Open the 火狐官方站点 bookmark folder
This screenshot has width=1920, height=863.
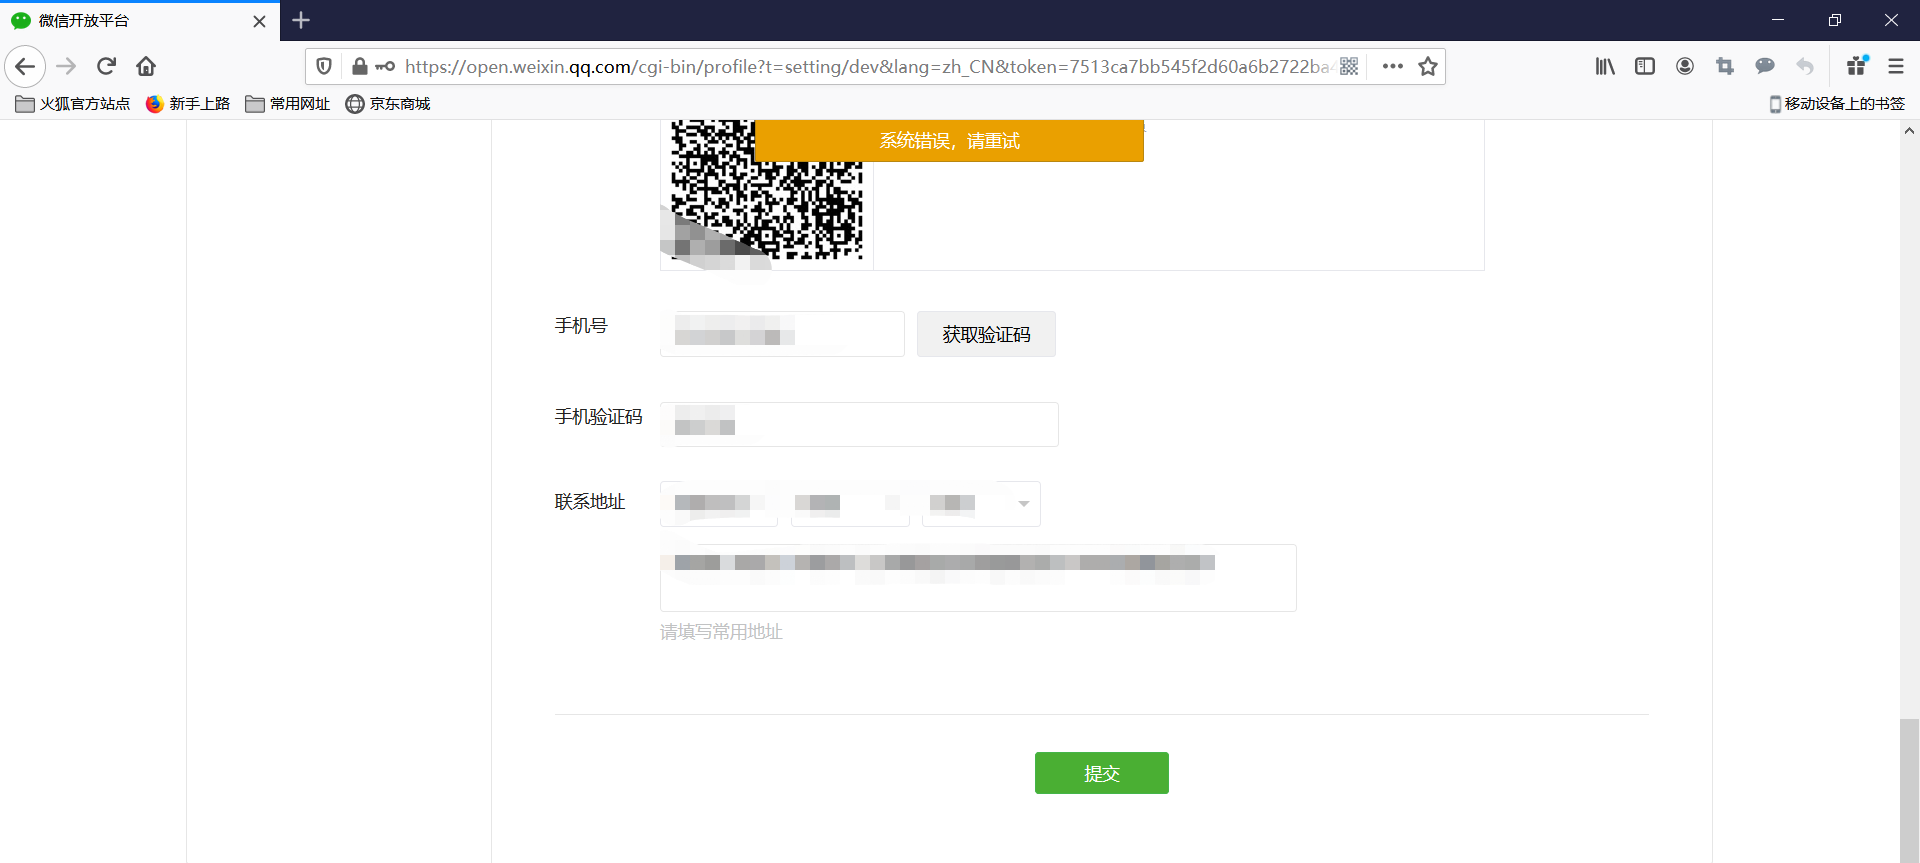click(x=73, y=104)
